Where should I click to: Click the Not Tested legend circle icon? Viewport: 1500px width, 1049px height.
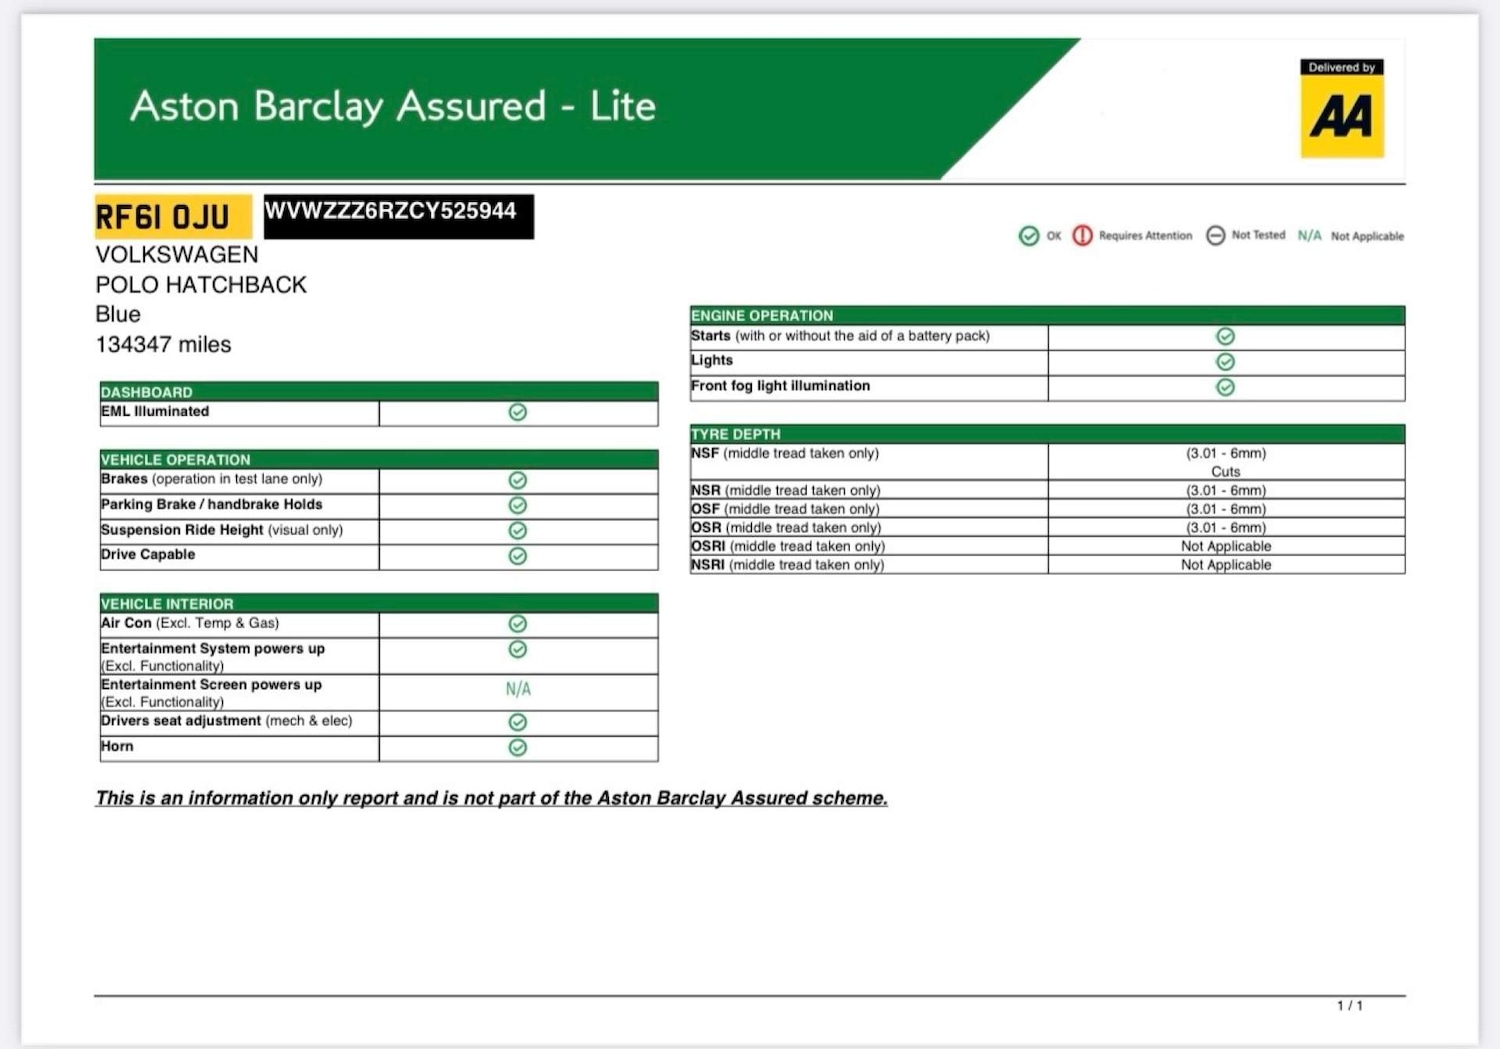[1215, 236]
